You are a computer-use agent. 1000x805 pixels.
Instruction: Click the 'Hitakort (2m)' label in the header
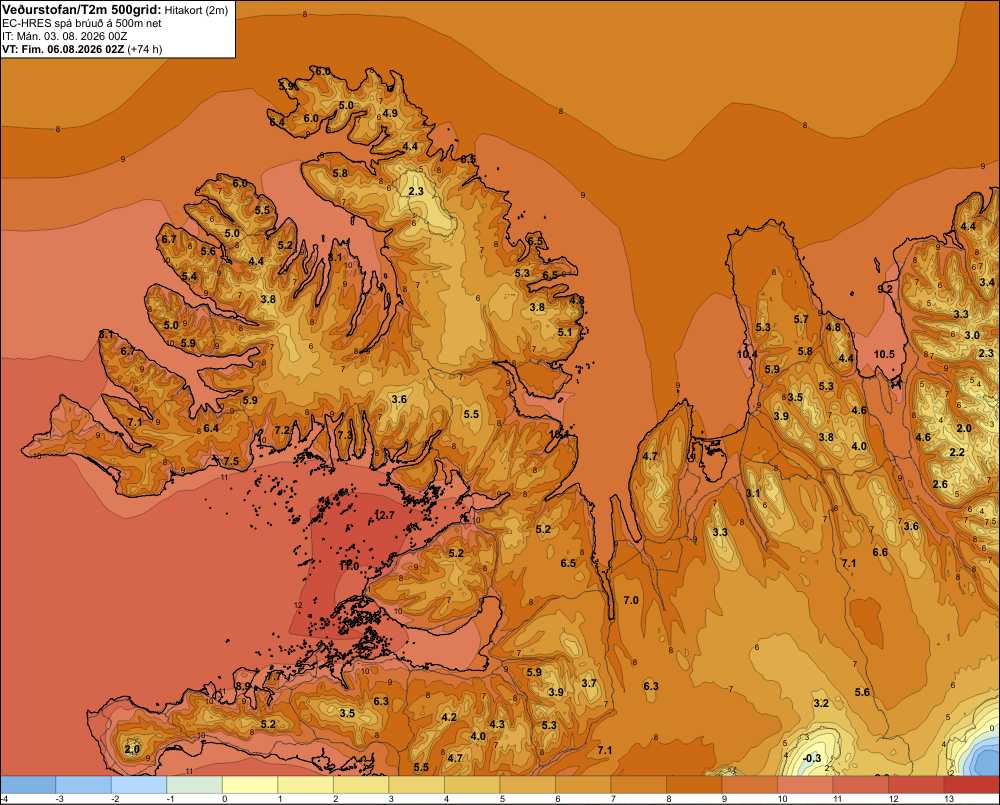(196, 10)
